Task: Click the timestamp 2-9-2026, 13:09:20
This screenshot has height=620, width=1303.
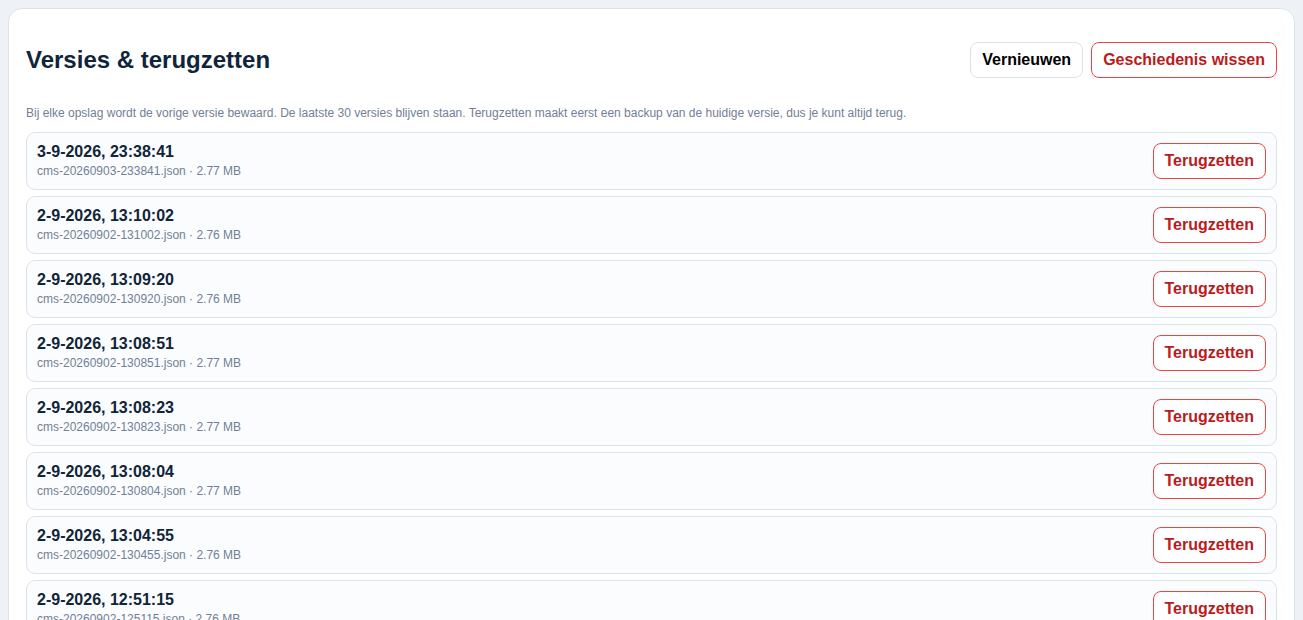Action: pos(105,280)
